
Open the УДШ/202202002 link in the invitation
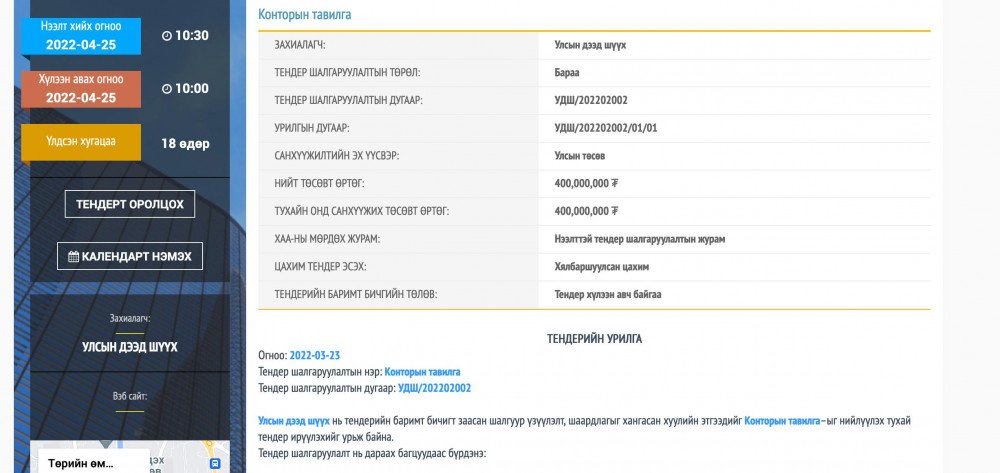click(434, 388)
